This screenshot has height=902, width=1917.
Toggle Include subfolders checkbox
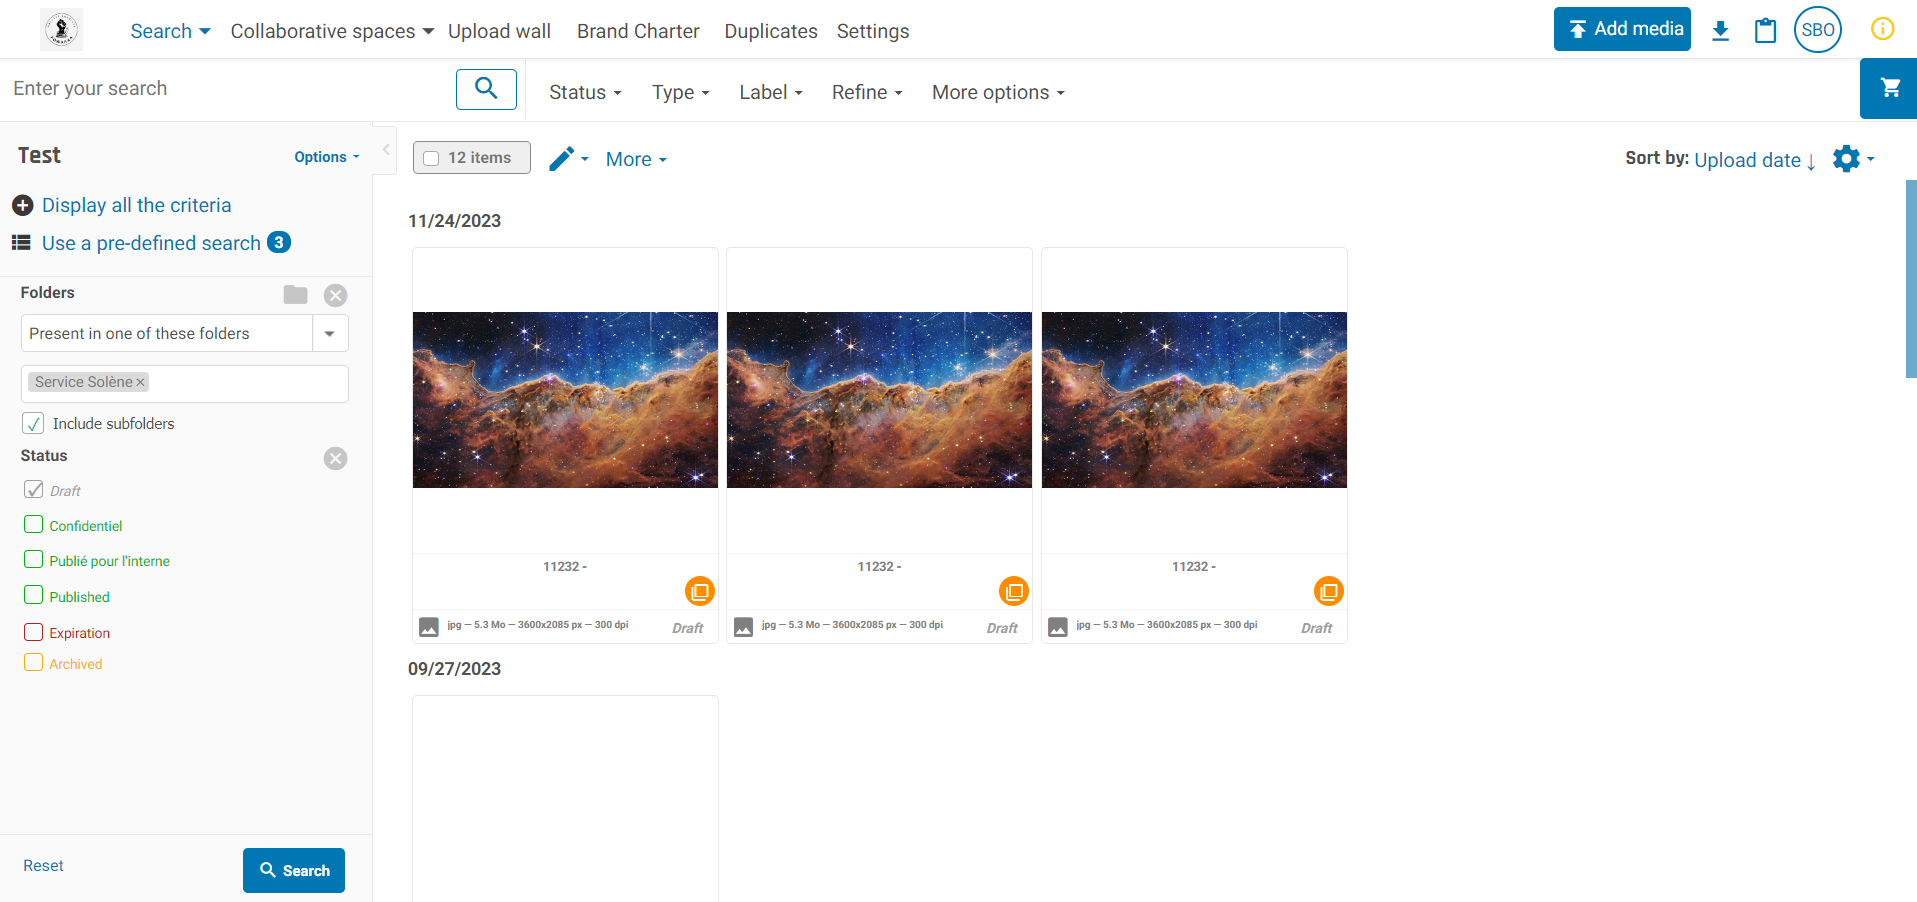tap(33, 423)
